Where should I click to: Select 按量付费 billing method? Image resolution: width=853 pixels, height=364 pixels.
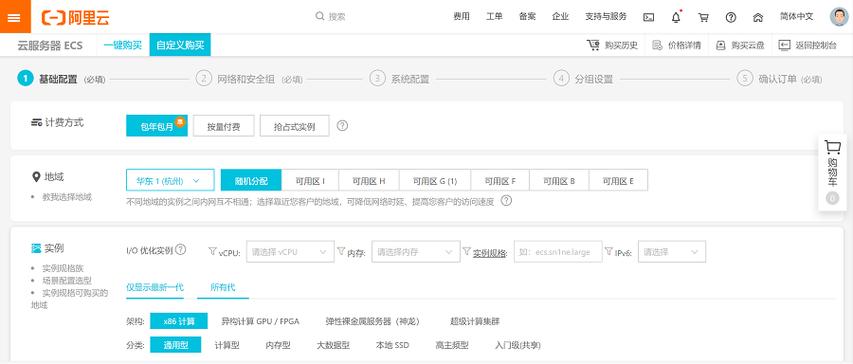[x=224, y=126]
